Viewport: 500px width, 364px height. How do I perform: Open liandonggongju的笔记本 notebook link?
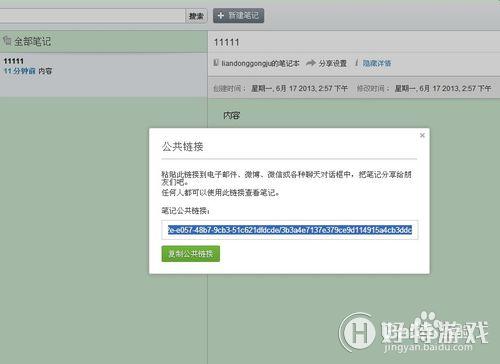pyautogui.click(x=260, y=63)
